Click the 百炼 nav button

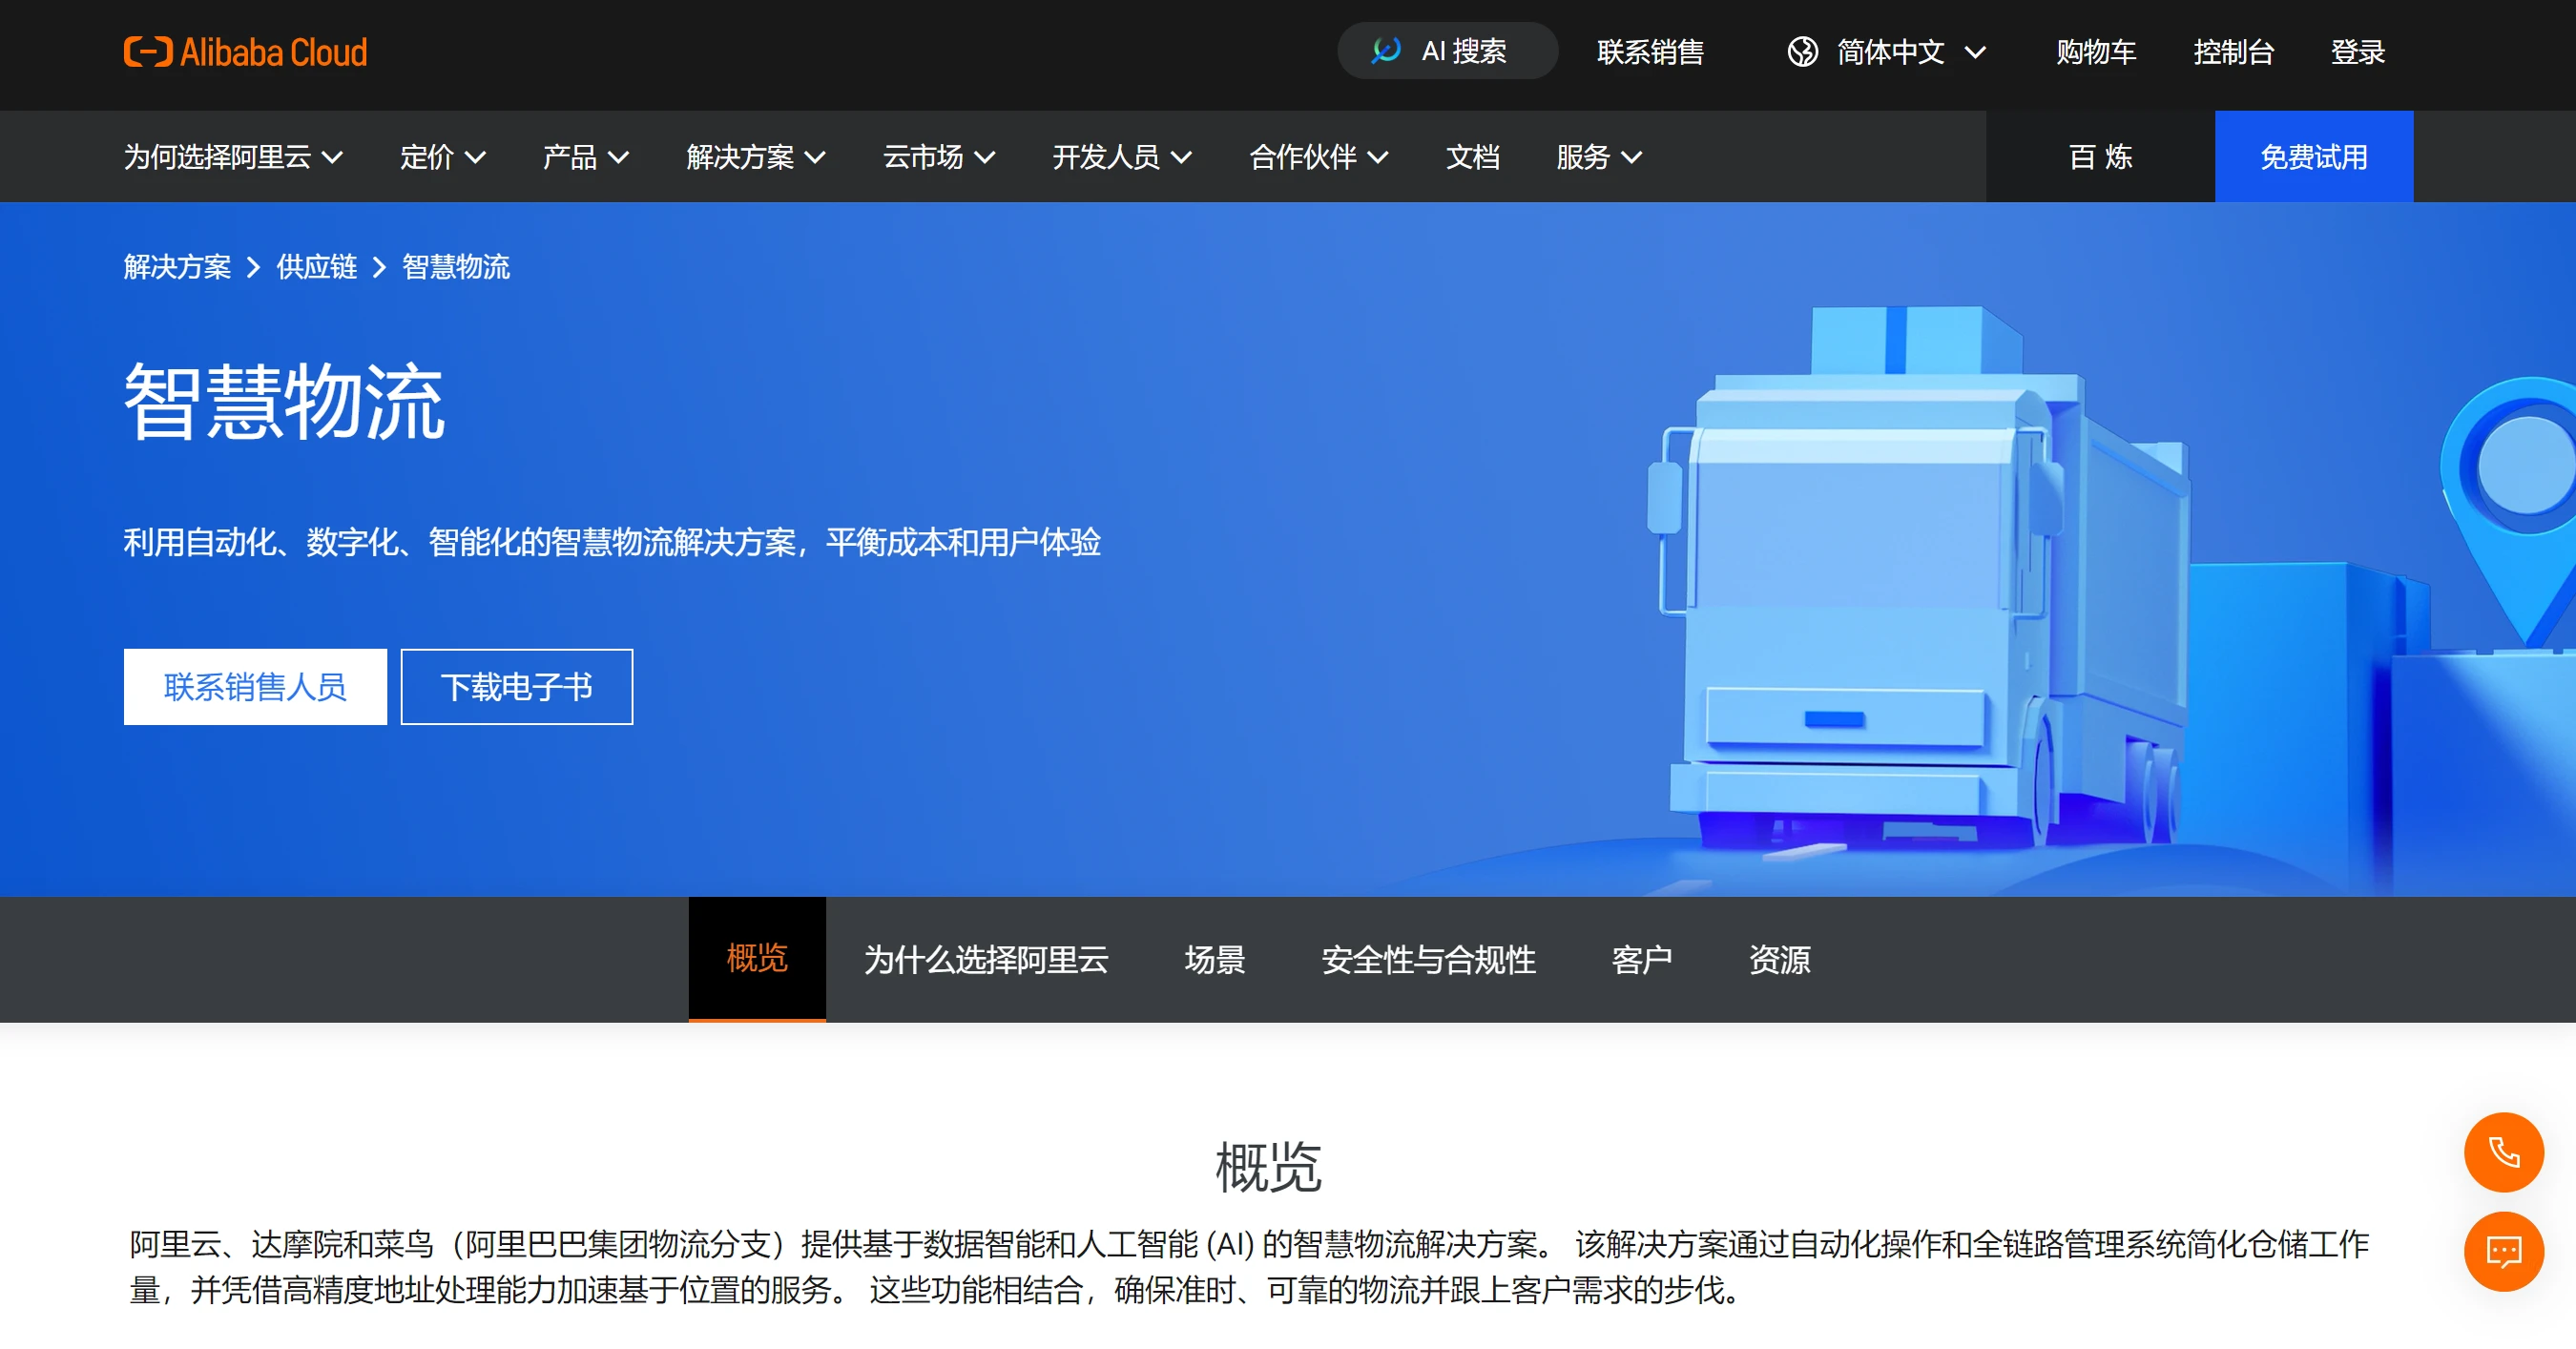2100,157
